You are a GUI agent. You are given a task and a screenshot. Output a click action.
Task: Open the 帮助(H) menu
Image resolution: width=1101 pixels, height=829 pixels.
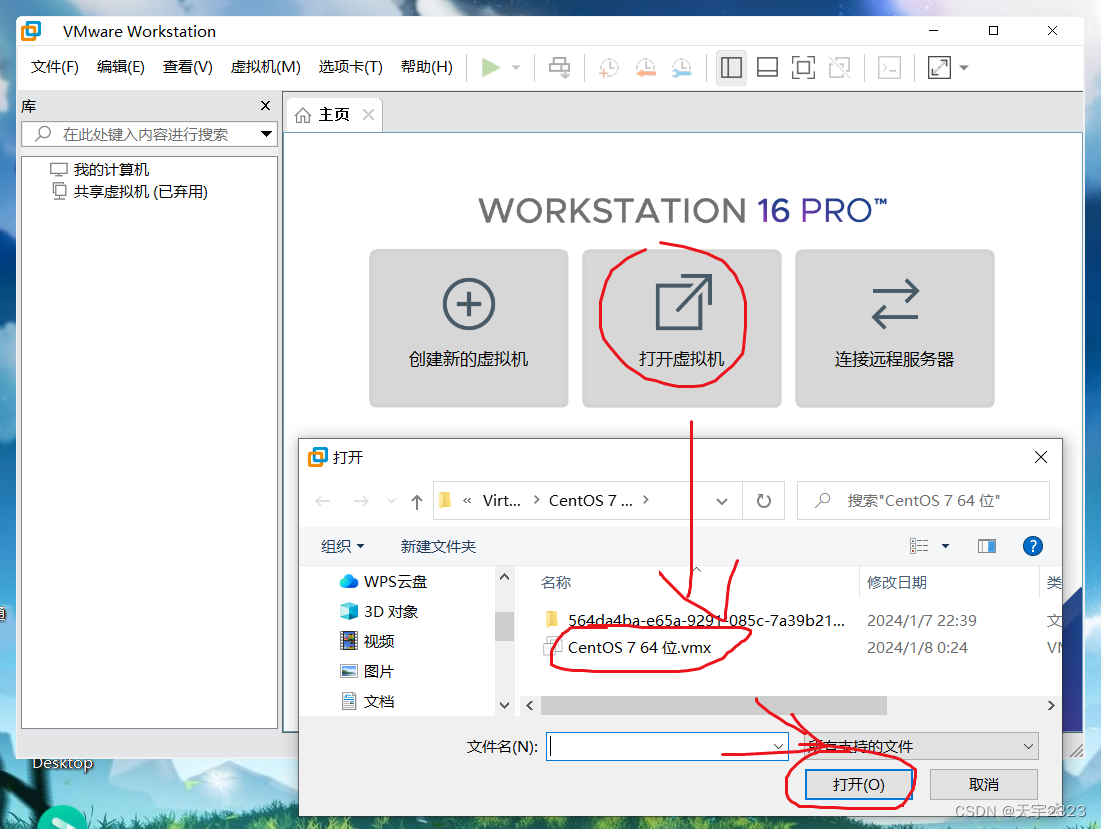pos(427,67)
